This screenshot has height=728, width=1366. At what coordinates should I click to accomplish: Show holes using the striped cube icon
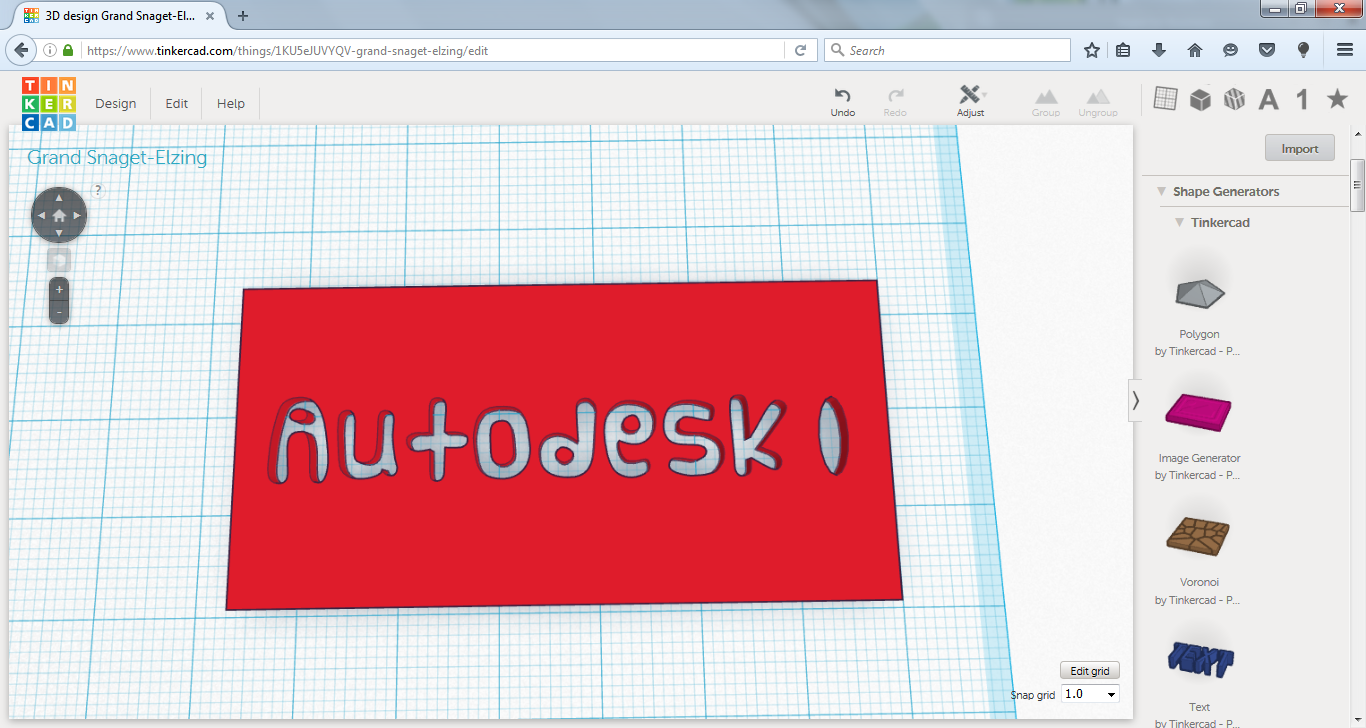[1233, 98]
